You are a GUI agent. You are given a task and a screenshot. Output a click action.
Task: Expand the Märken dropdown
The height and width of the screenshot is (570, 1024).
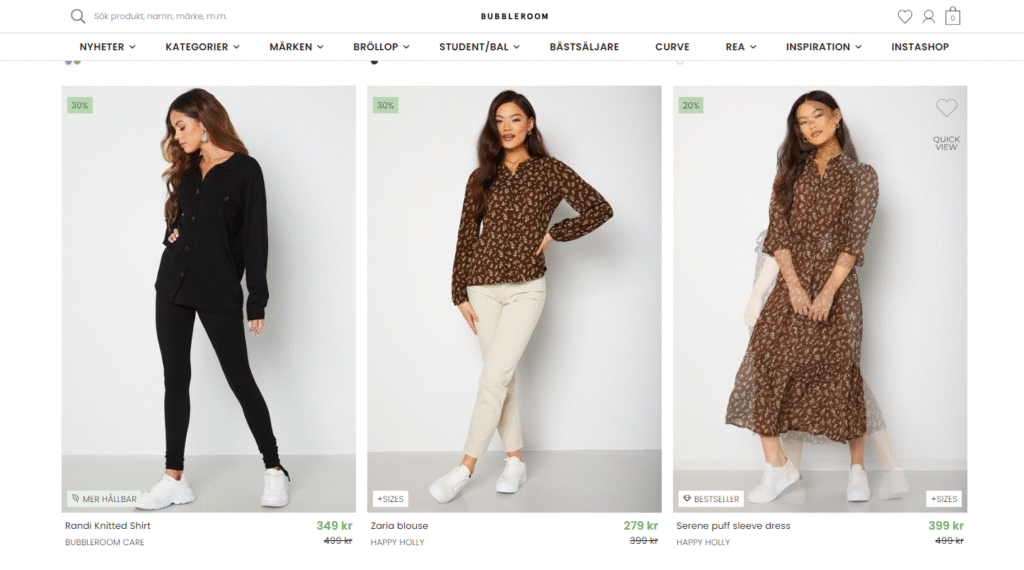click(x=296, y=47)
